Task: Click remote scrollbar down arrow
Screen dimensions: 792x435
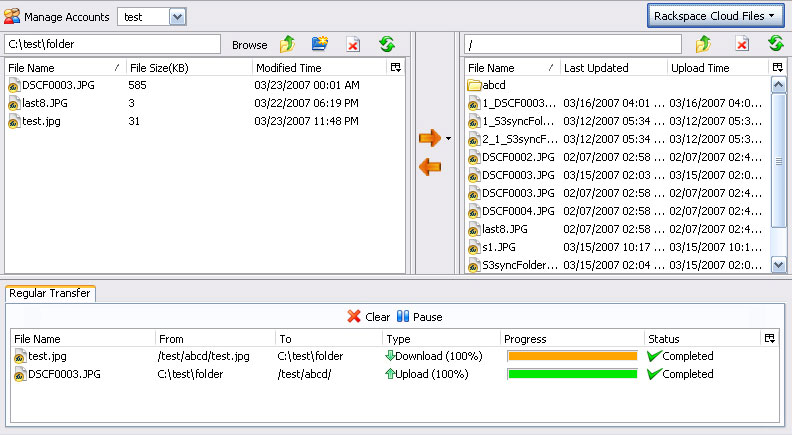Action: coord(778,264)
